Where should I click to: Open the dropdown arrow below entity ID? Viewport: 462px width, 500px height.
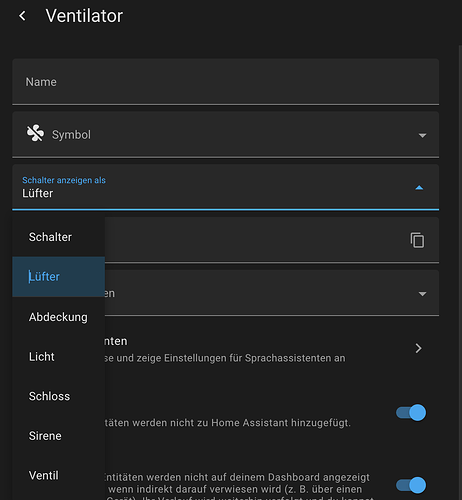pyautogui.click(x=422, y=294)
